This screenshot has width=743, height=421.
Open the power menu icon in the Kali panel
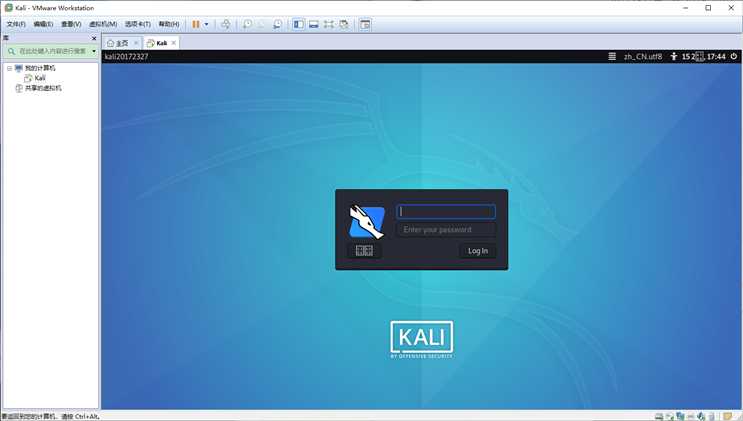734,56
